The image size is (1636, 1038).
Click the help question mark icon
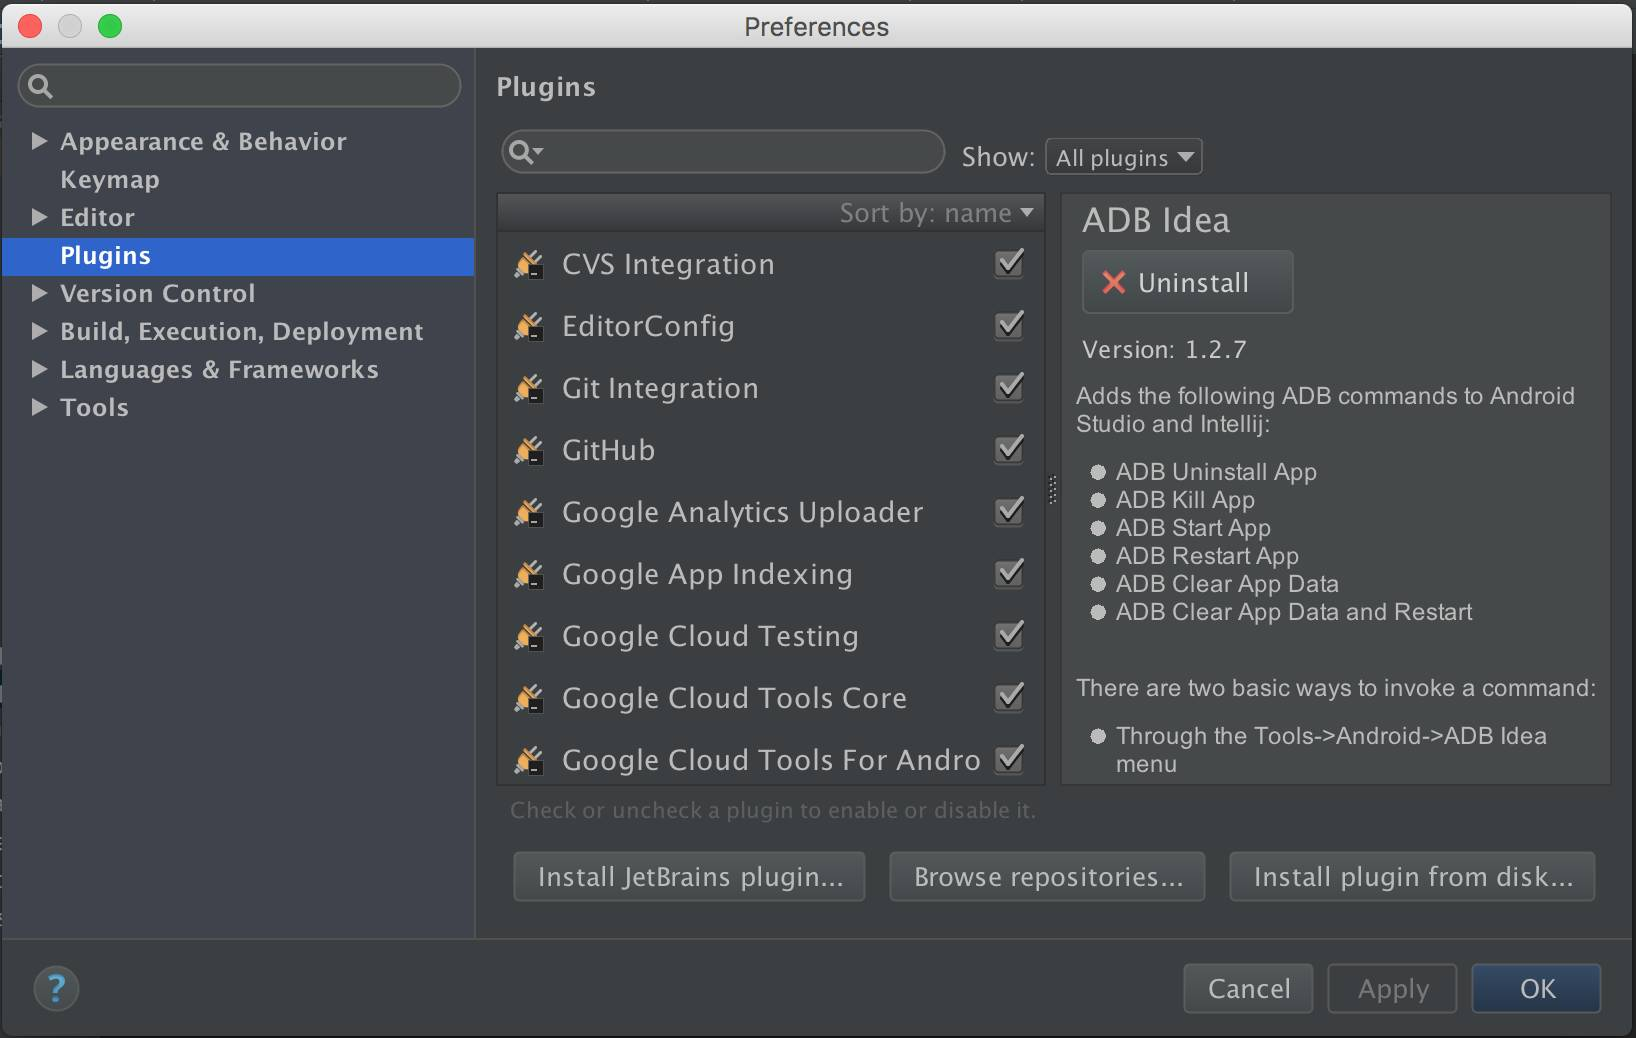tap(56, 989)
